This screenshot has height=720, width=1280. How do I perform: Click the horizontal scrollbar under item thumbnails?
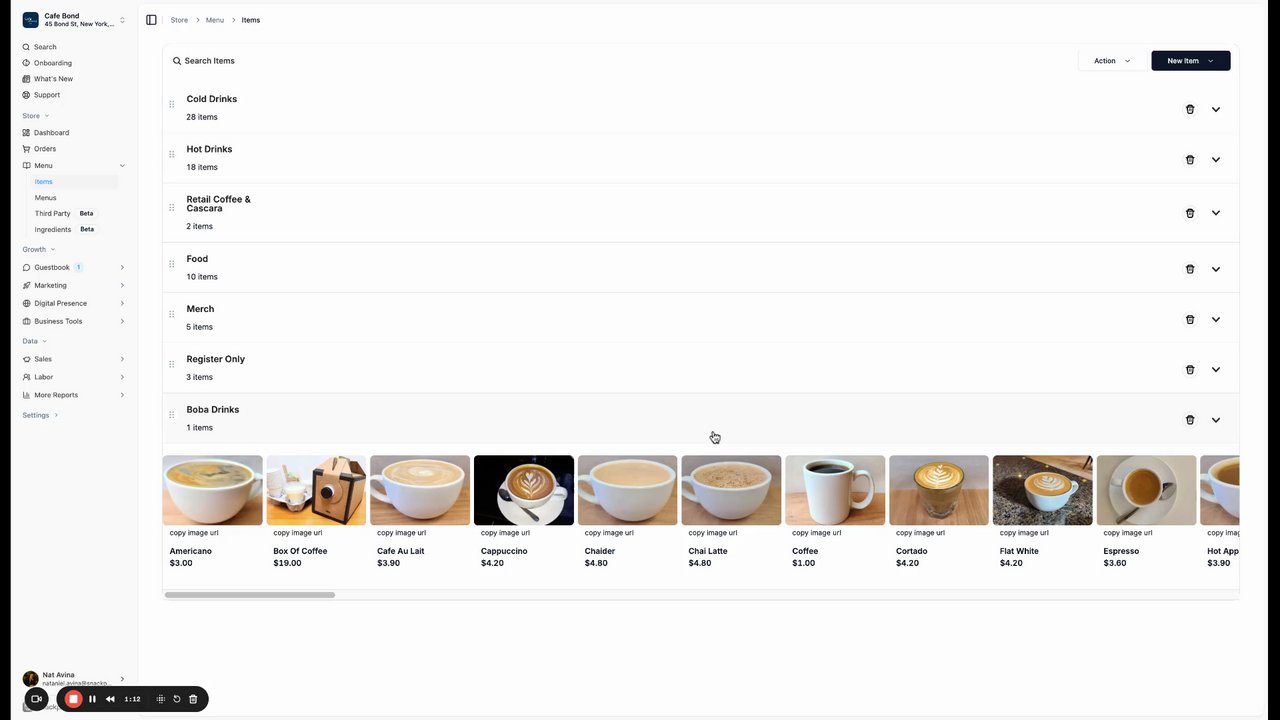tap(250, 595)
